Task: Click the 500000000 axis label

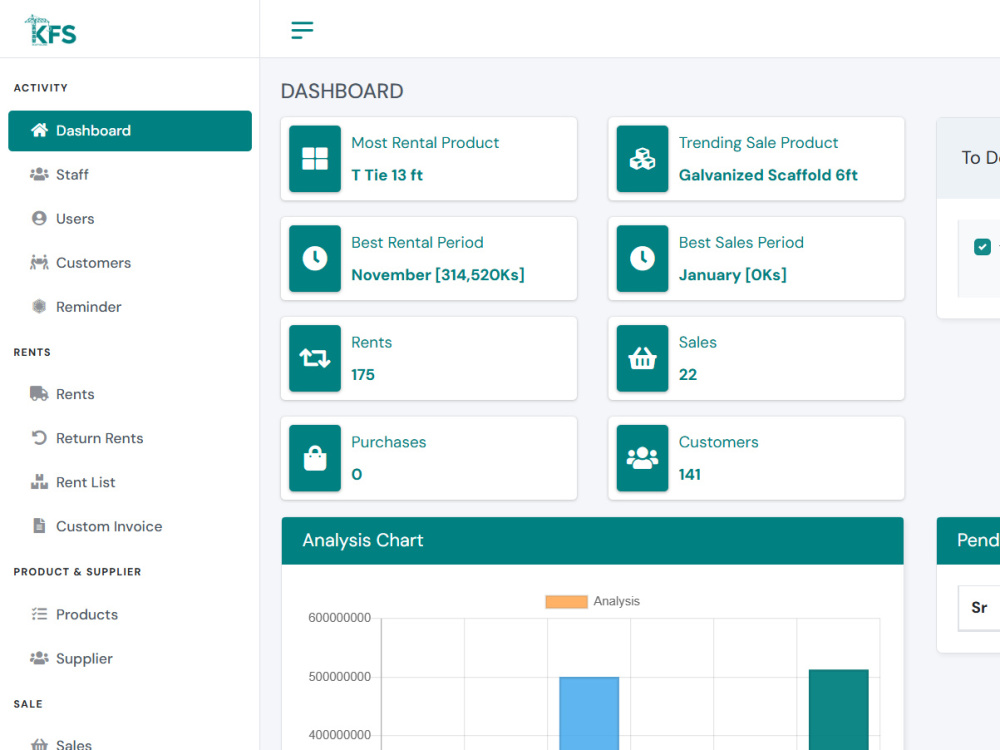Action: point(339,677)
